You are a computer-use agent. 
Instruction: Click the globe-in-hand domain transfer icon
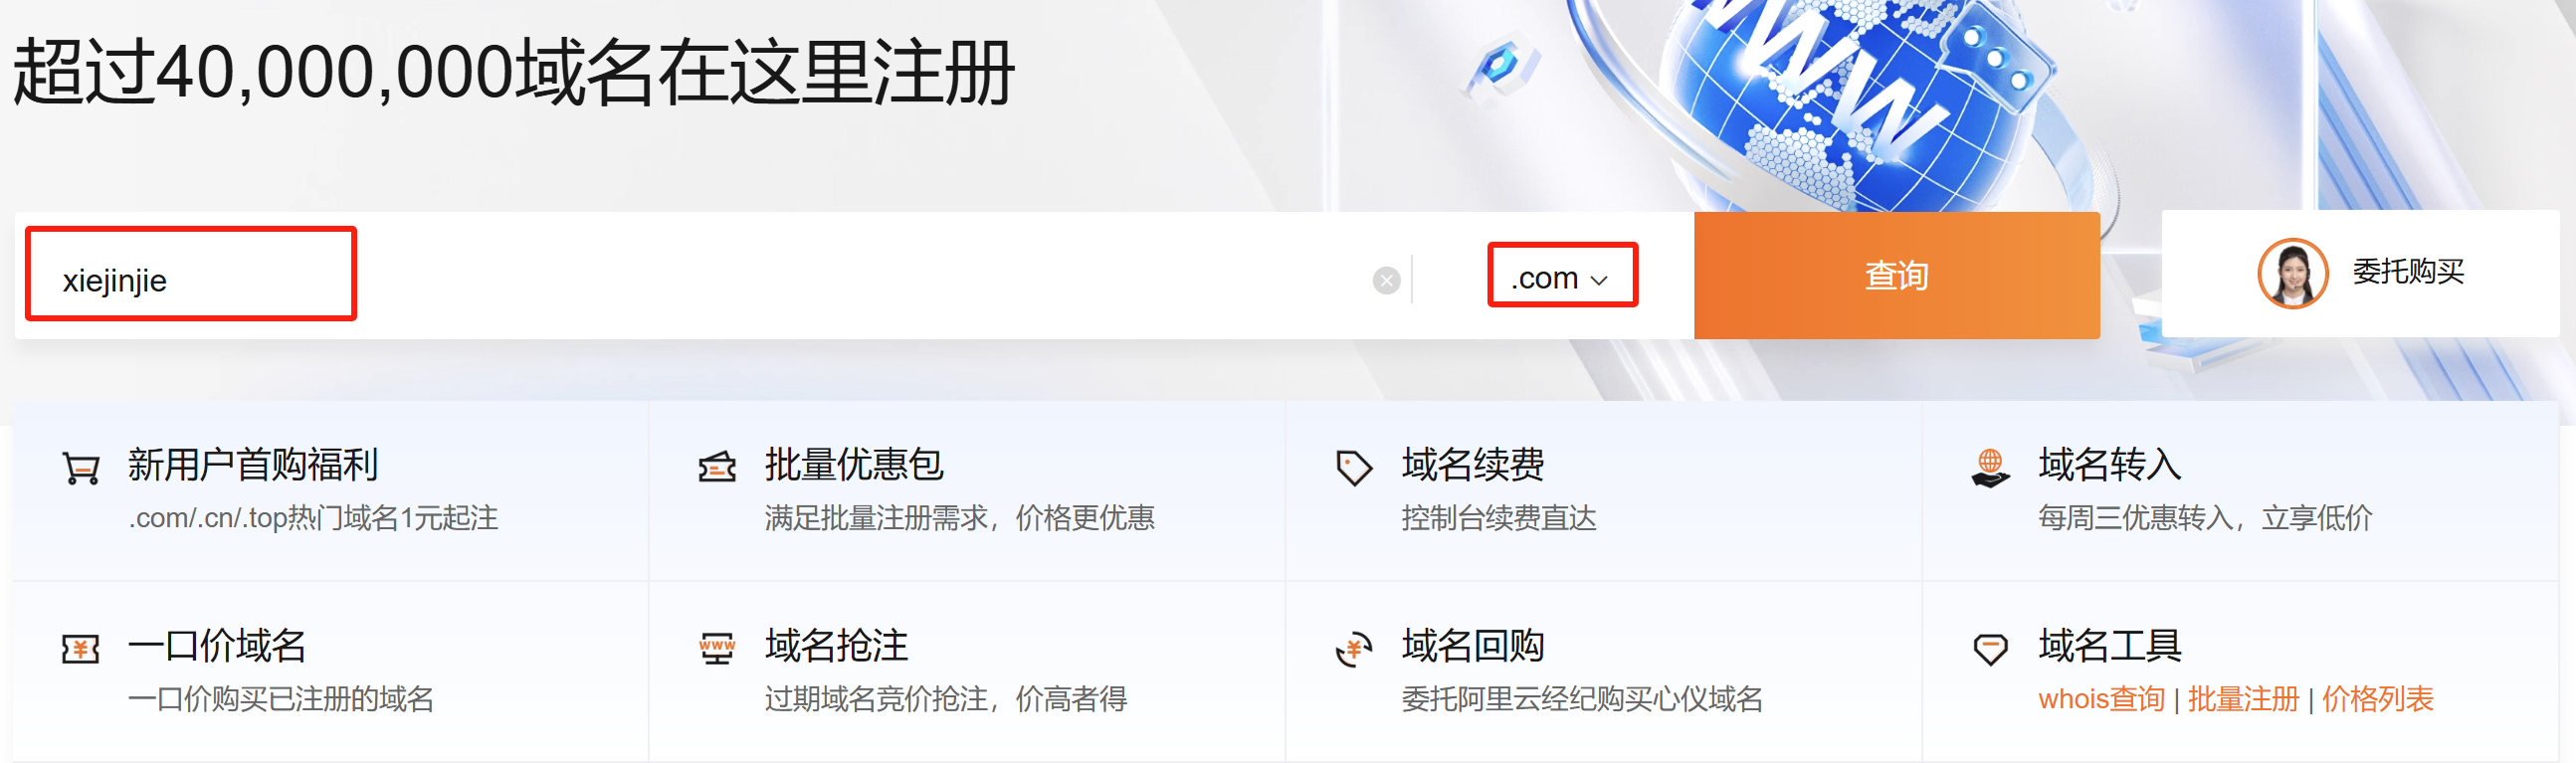tap(1990, 467)
